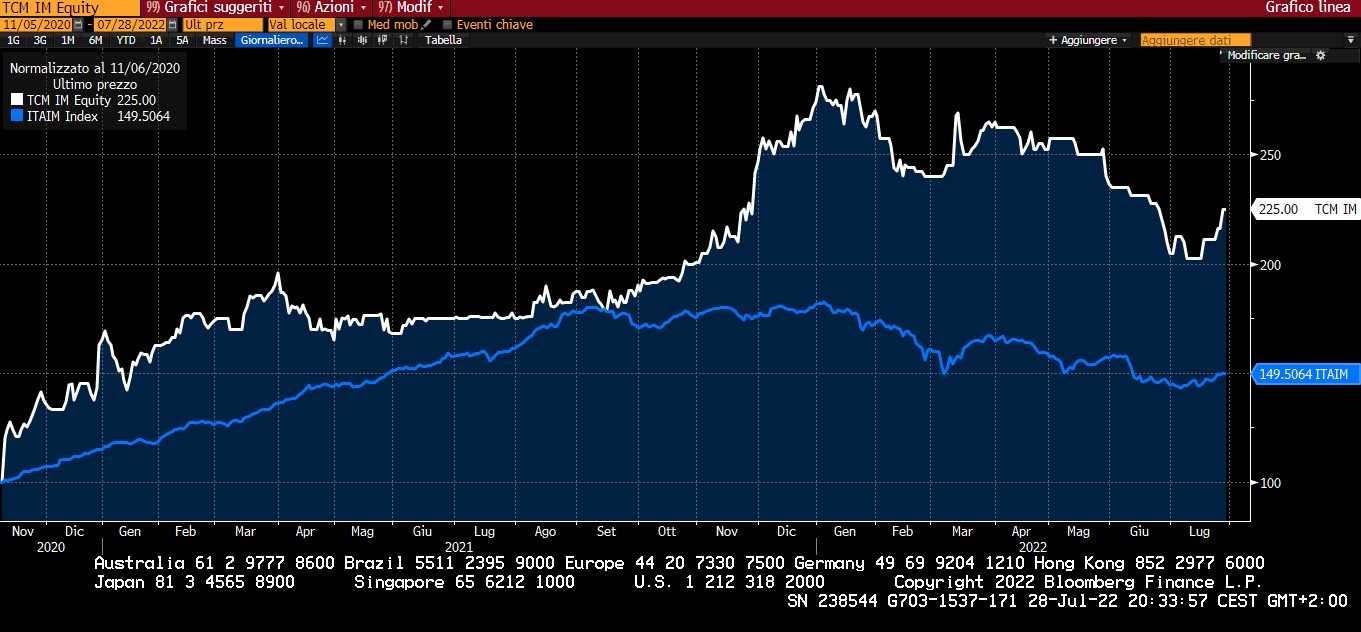This screenshot has width=1361, height=632.
Task: Click the Ult prz field
Action: pos(223,24)
